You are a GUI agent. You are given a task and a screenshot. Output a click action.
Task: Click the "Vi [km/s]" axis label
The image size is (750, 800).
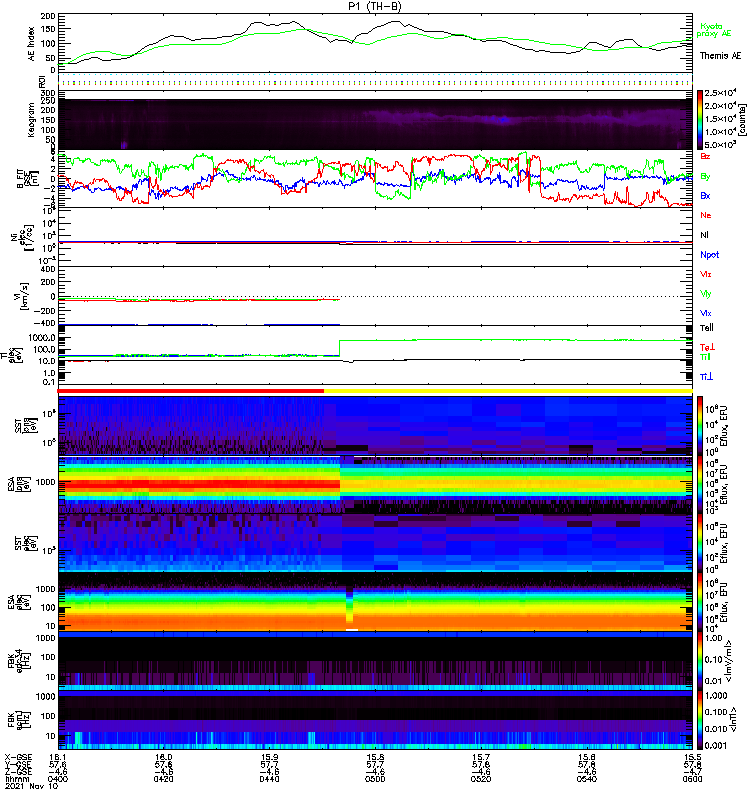click(22, 296)
